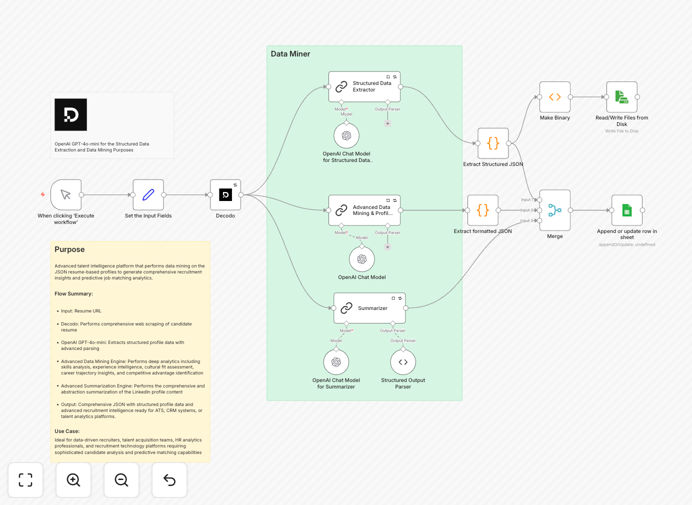Open OpenAI Chat Model for Structured Data
This screenshot has width=692, height=505.
pos(346,136)
